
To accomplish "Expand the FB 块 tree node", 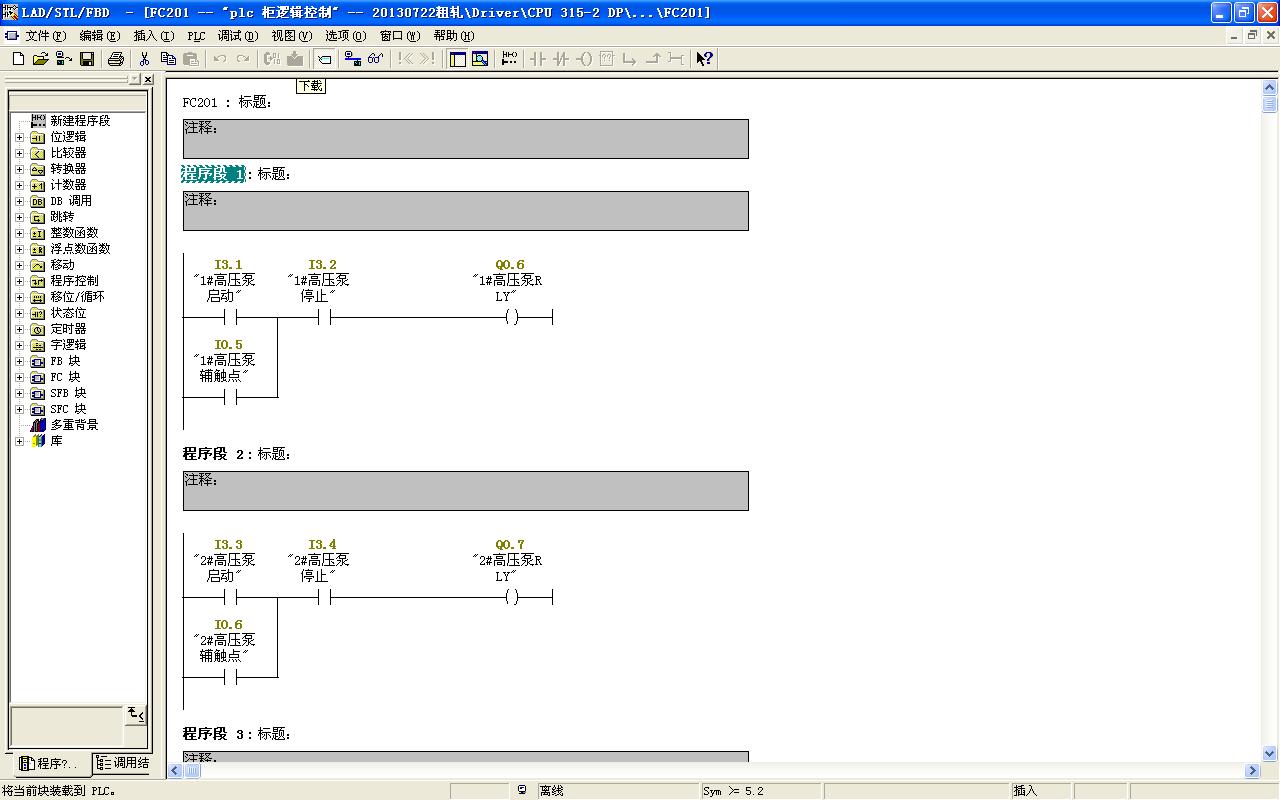I will 19,361.
